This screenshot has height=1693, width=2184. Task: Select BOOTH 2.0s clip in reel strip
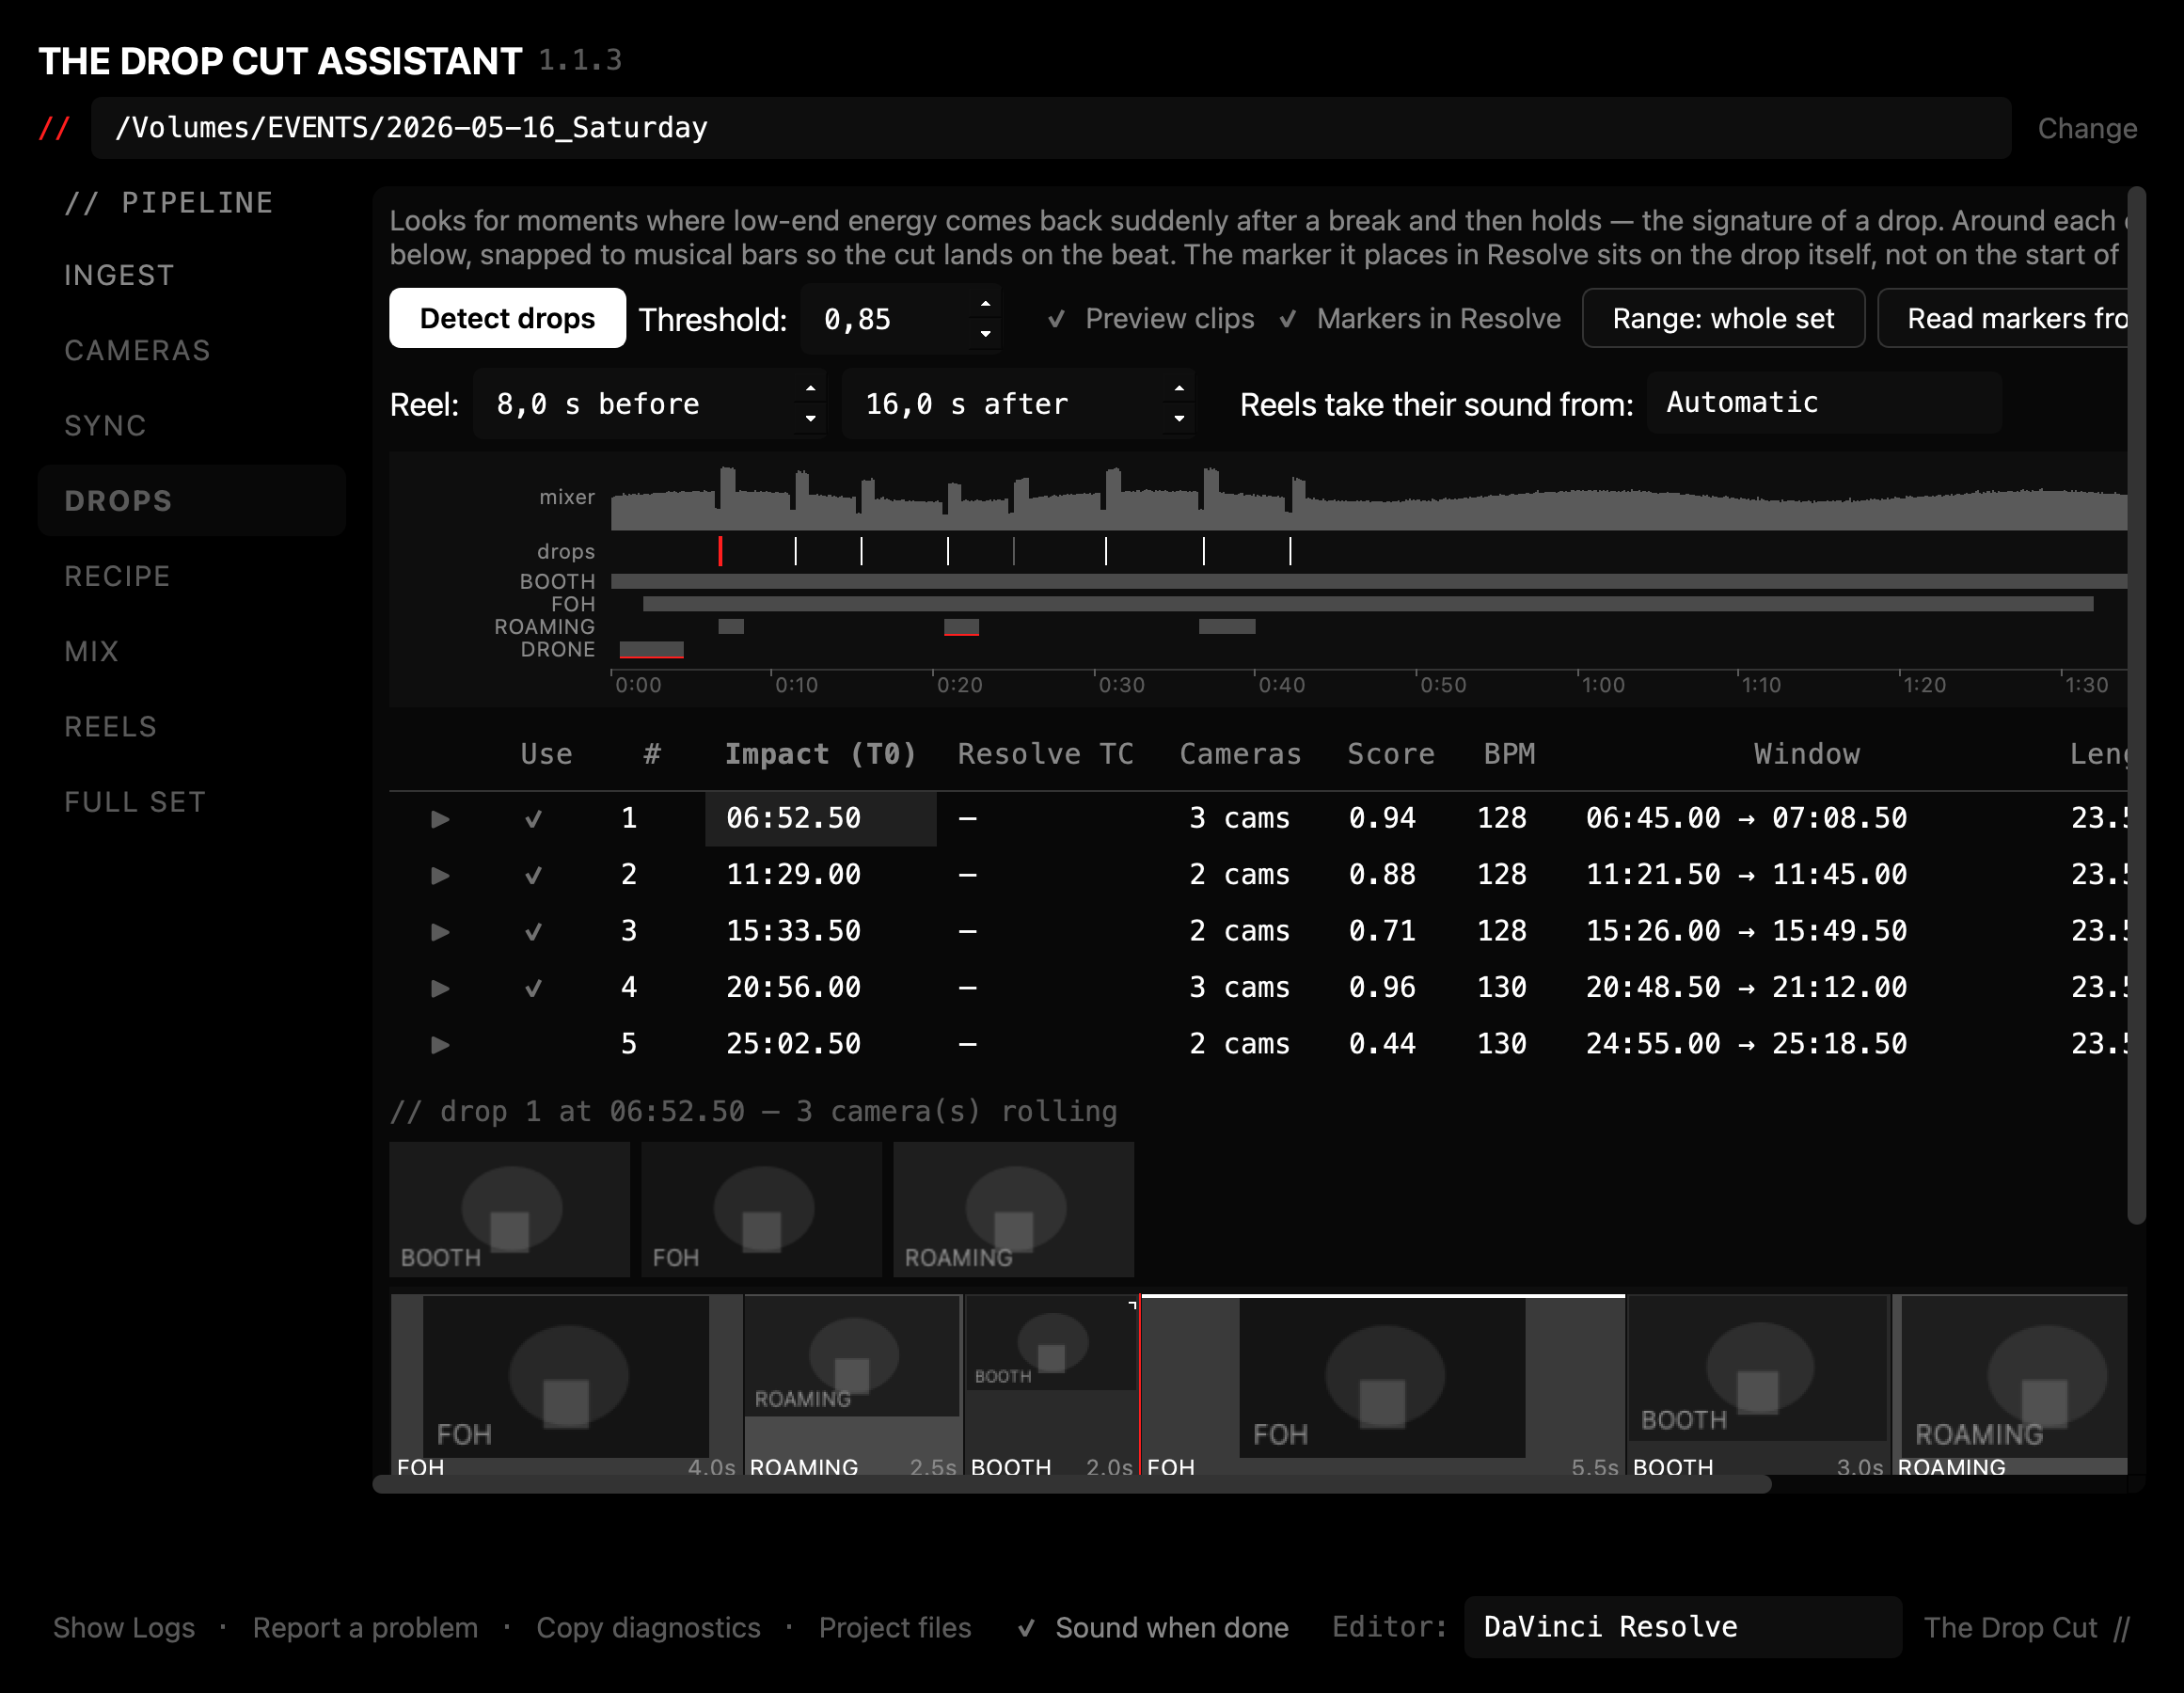(1052, 1385)
